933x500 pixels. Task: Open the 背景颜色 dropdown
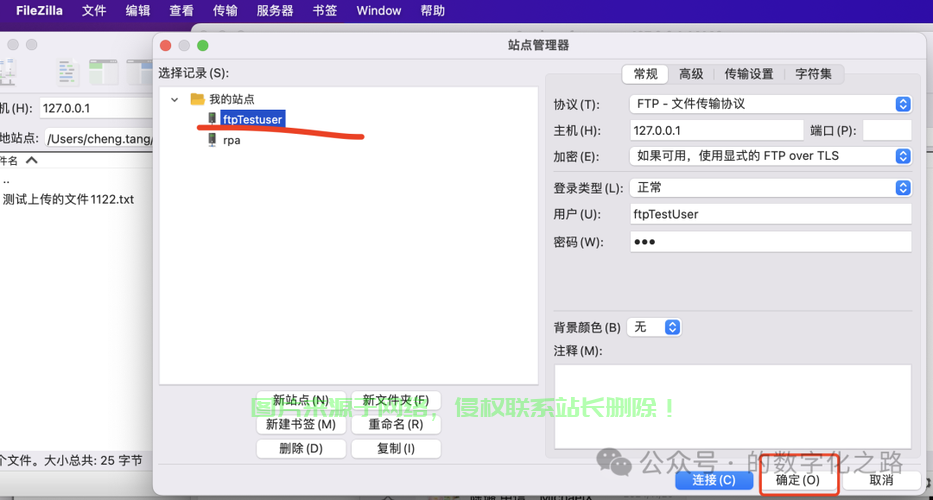point(654,327)
